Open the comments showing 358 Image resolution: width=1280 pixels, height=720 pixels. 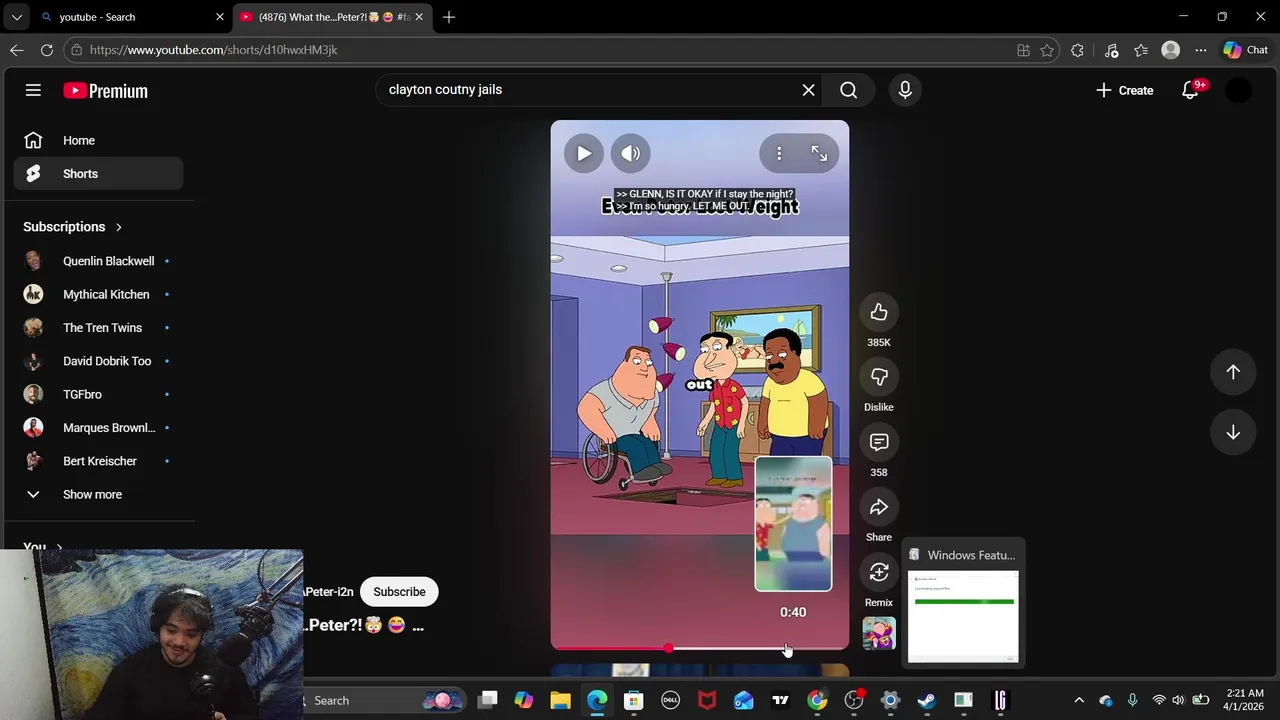tap(879, 442)
